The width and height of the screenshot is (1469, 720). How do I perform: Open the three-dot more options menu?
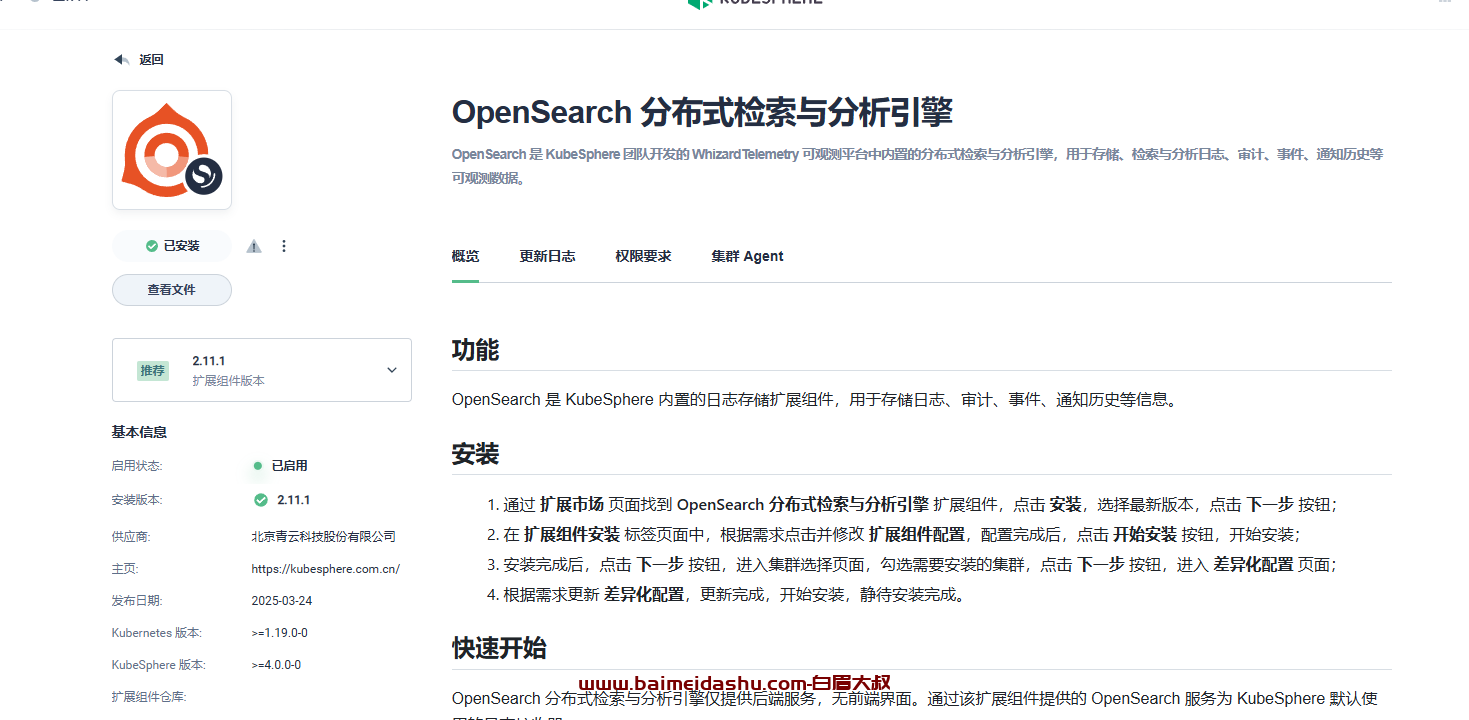[x=284, y=246]
